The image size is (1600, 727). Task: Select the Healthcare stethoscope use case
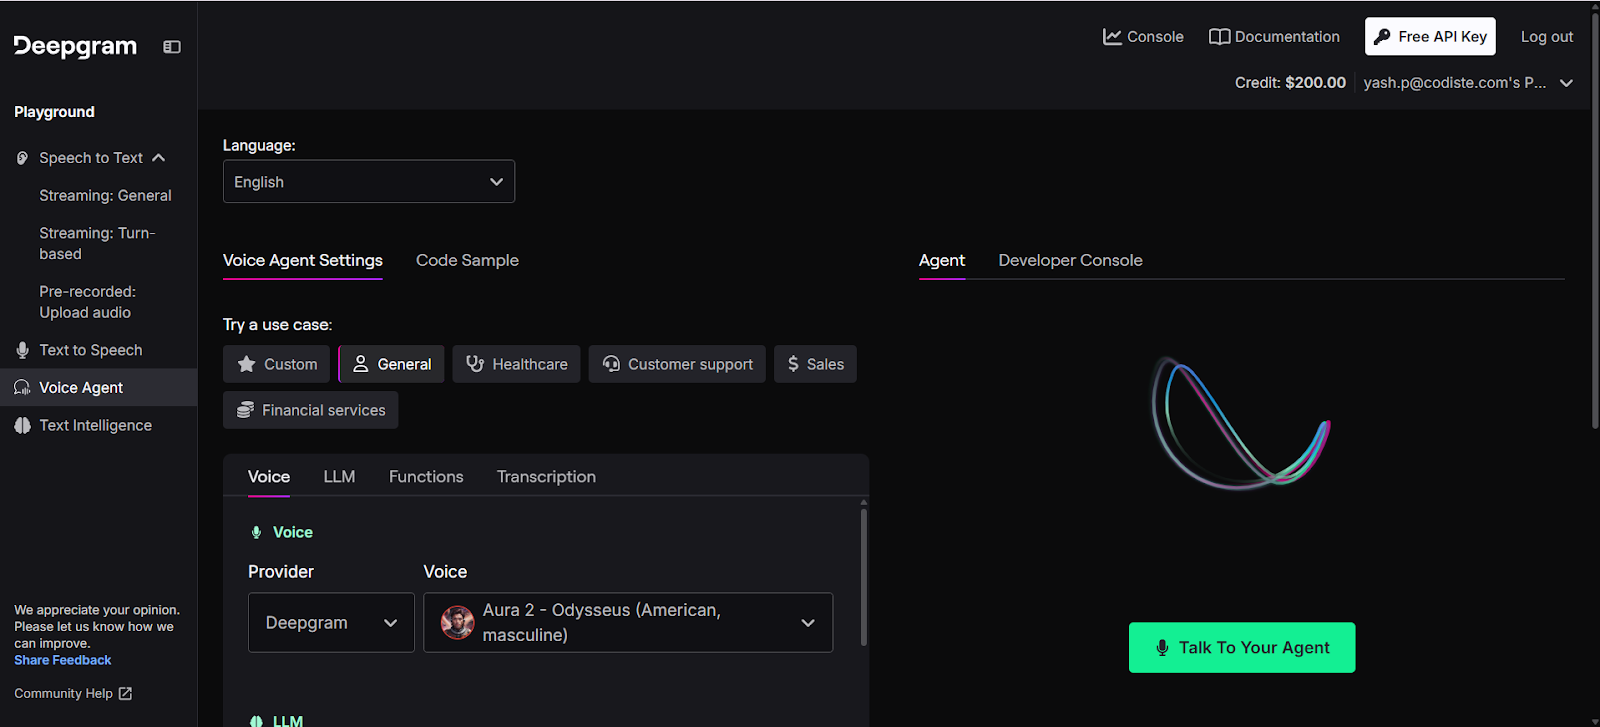coord(516,364)
